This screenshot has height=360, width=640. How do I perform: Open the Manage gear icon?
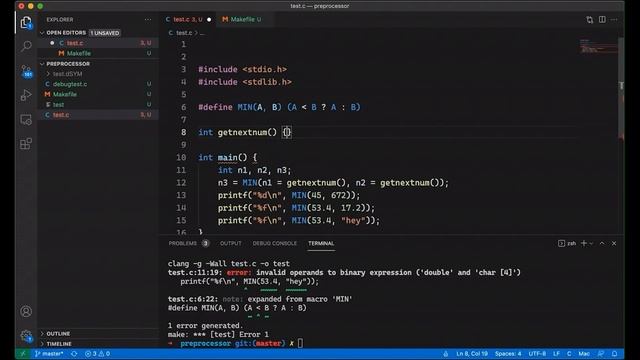tap(26, 336)
